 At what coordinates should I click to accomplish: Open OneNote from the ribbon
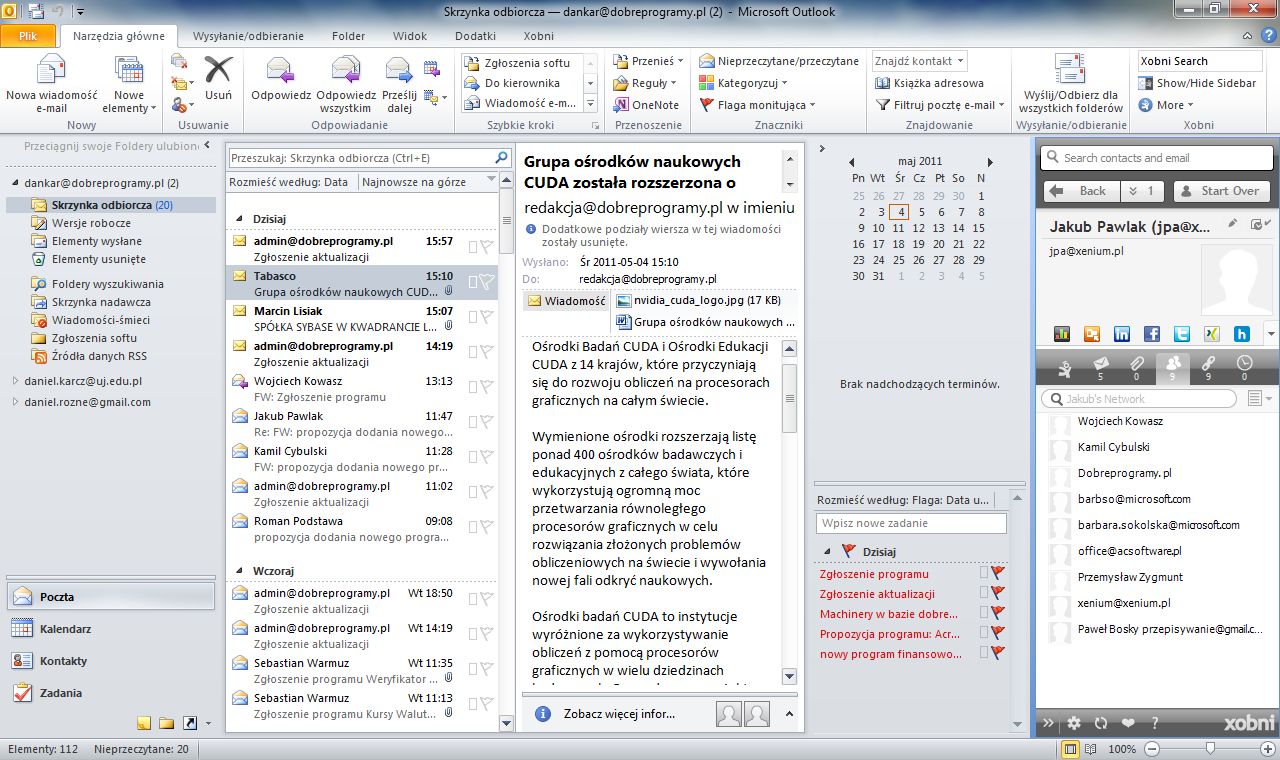pyautogui.click(x=646, y=105)
